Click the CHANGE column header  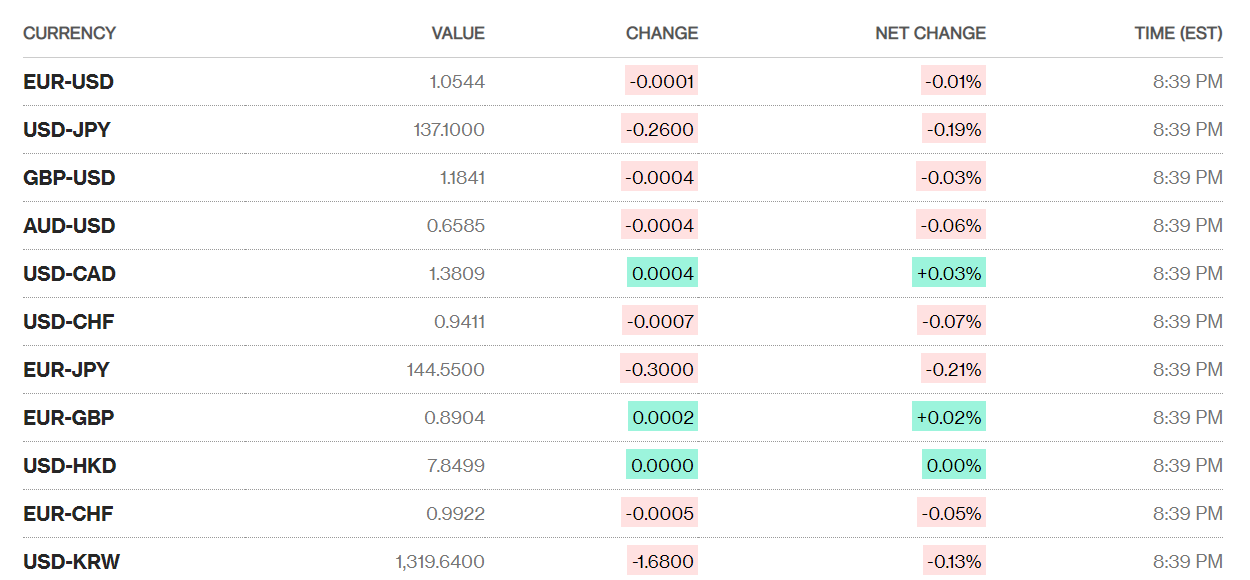point(661,33)
